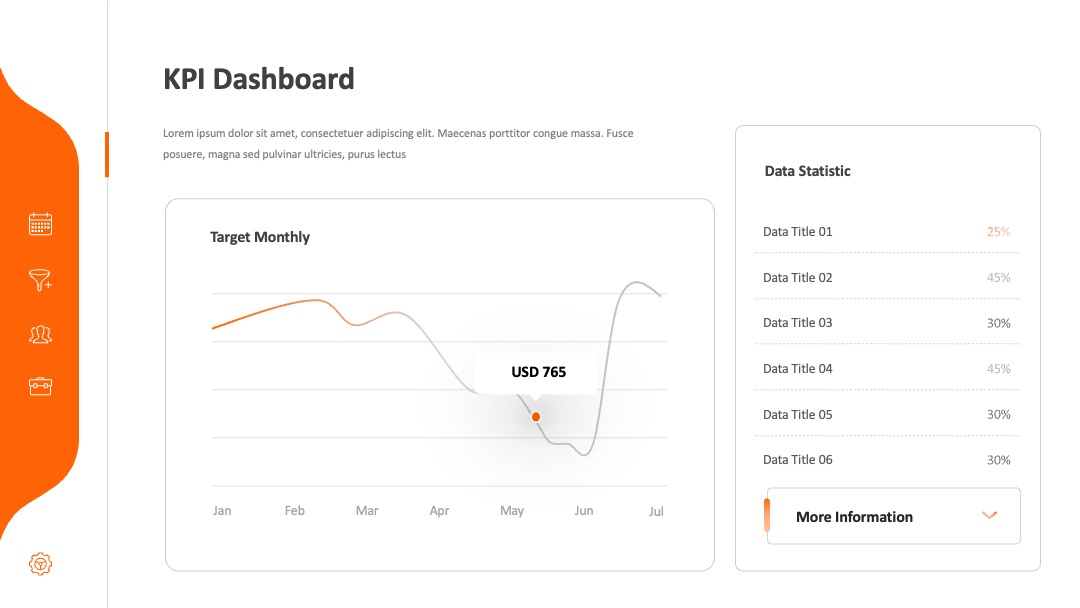1080x608 pixels.
Task: Choose the Data Title 05 item
Action: 887,415
